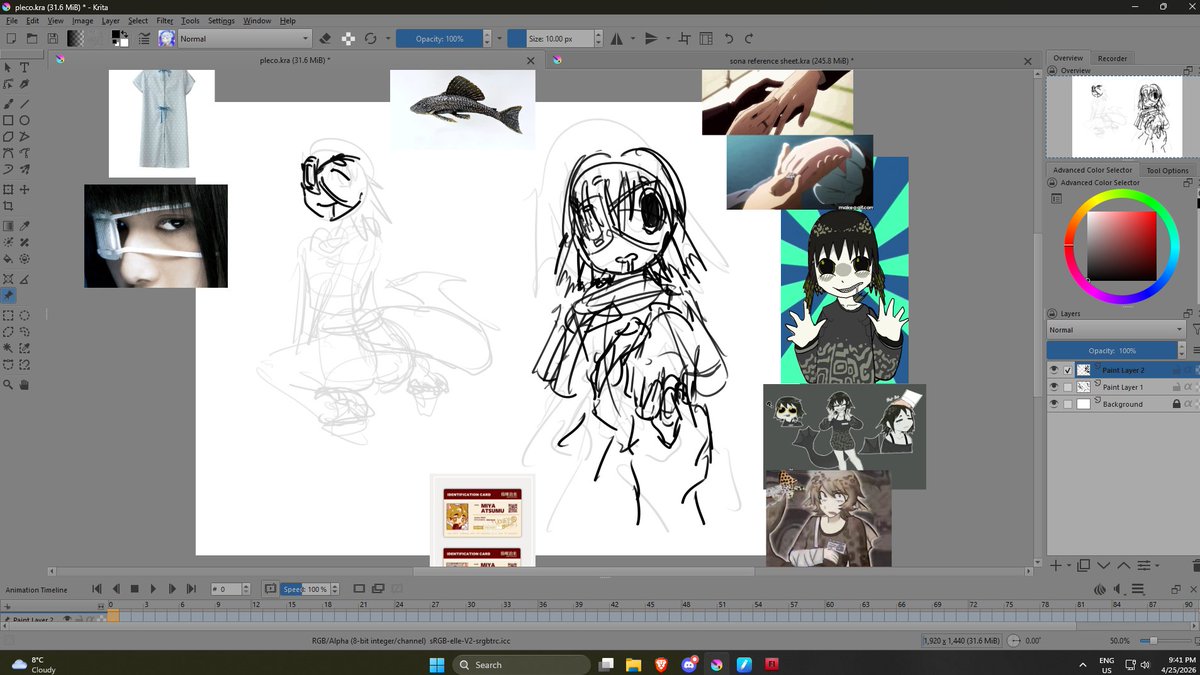Close the pleco.kra document tab
Image resolution: width=1200 pixels, height=675 pixels.
[x=530, y=61]
